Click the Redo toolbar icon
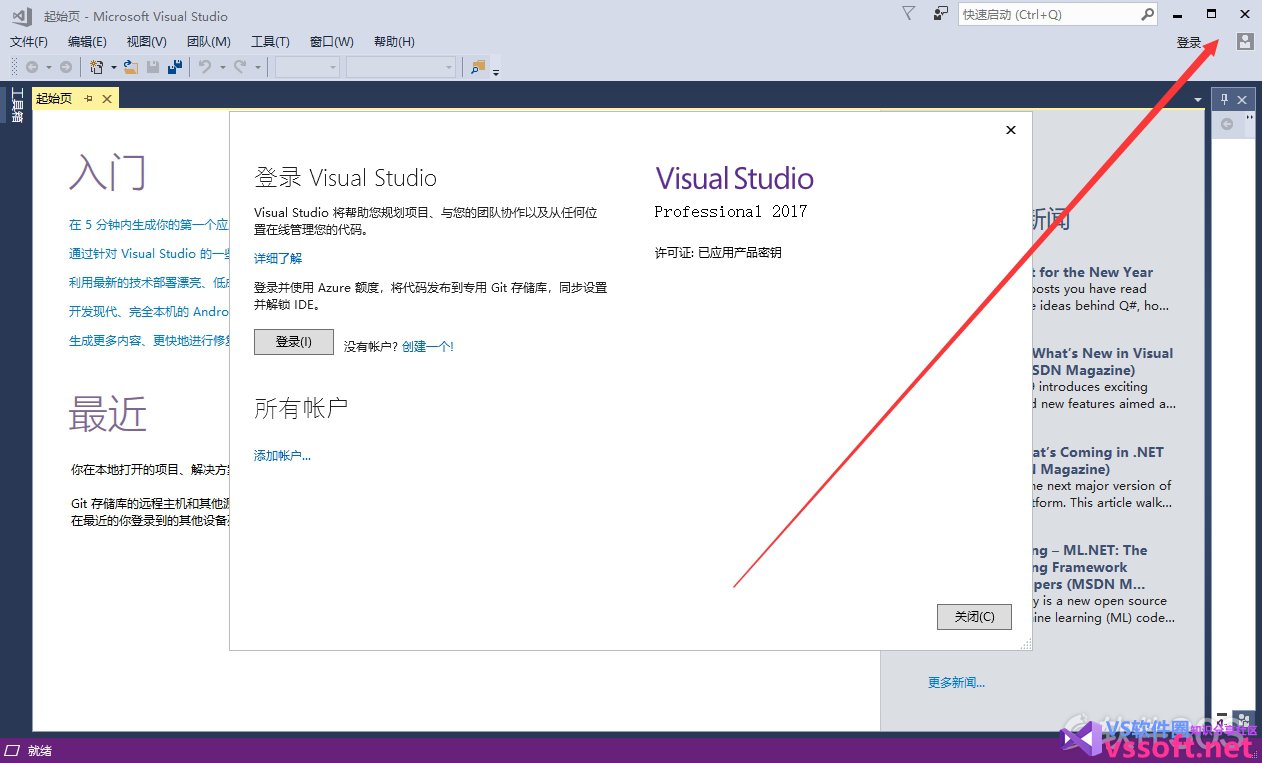 click(240, 67)
